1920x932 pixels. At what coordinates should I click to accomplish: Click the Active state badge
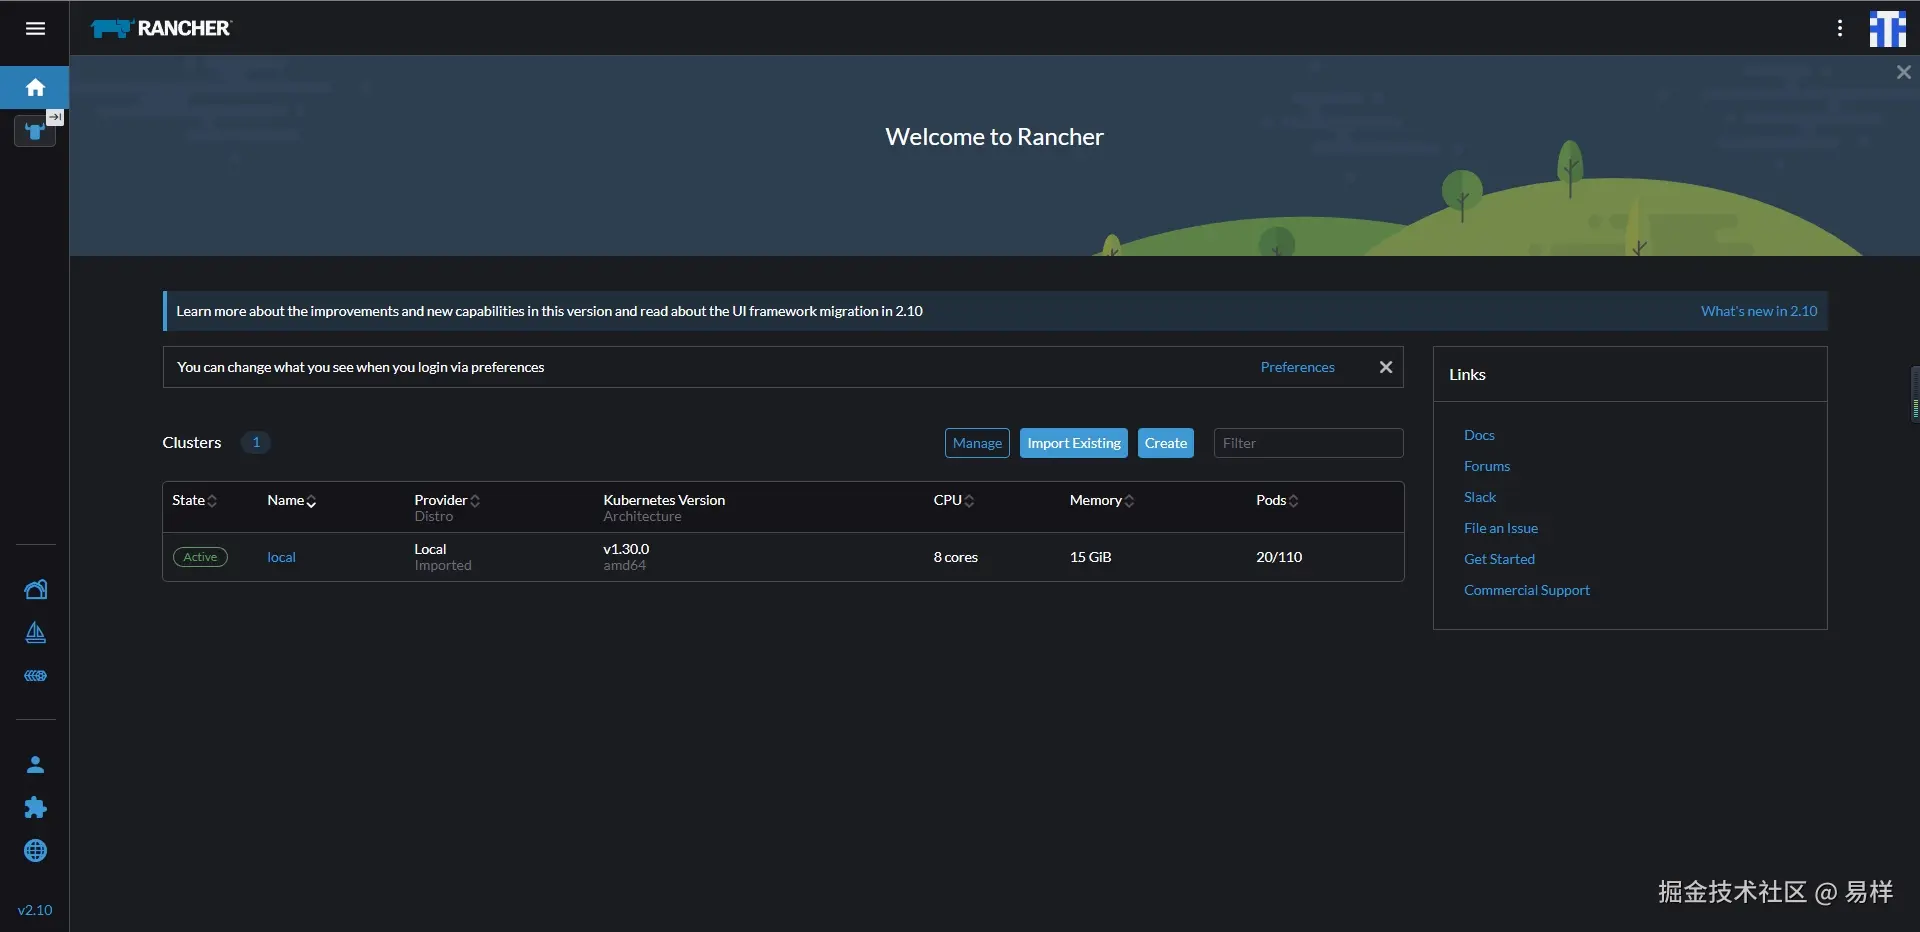pos(200,557)
